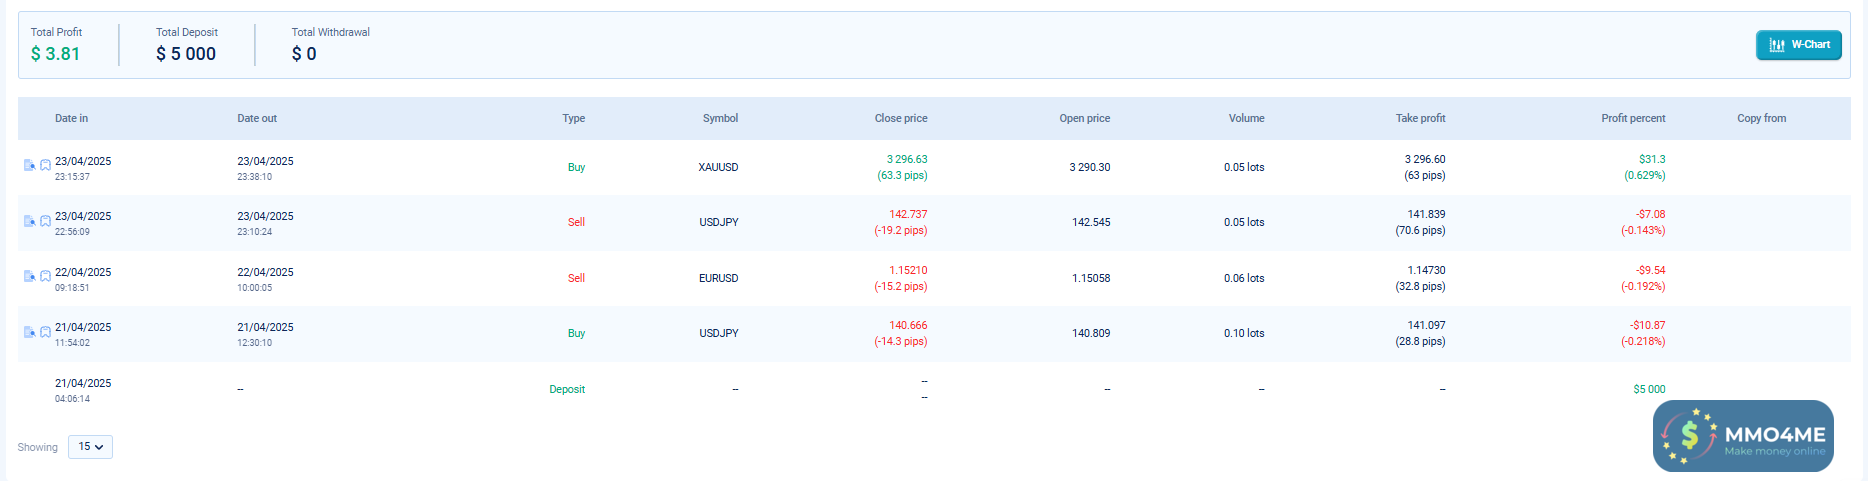The width and height of the screenshot is (1868, 481).
Task: Click the Symbol column header
Action: (x=720, y=118)
